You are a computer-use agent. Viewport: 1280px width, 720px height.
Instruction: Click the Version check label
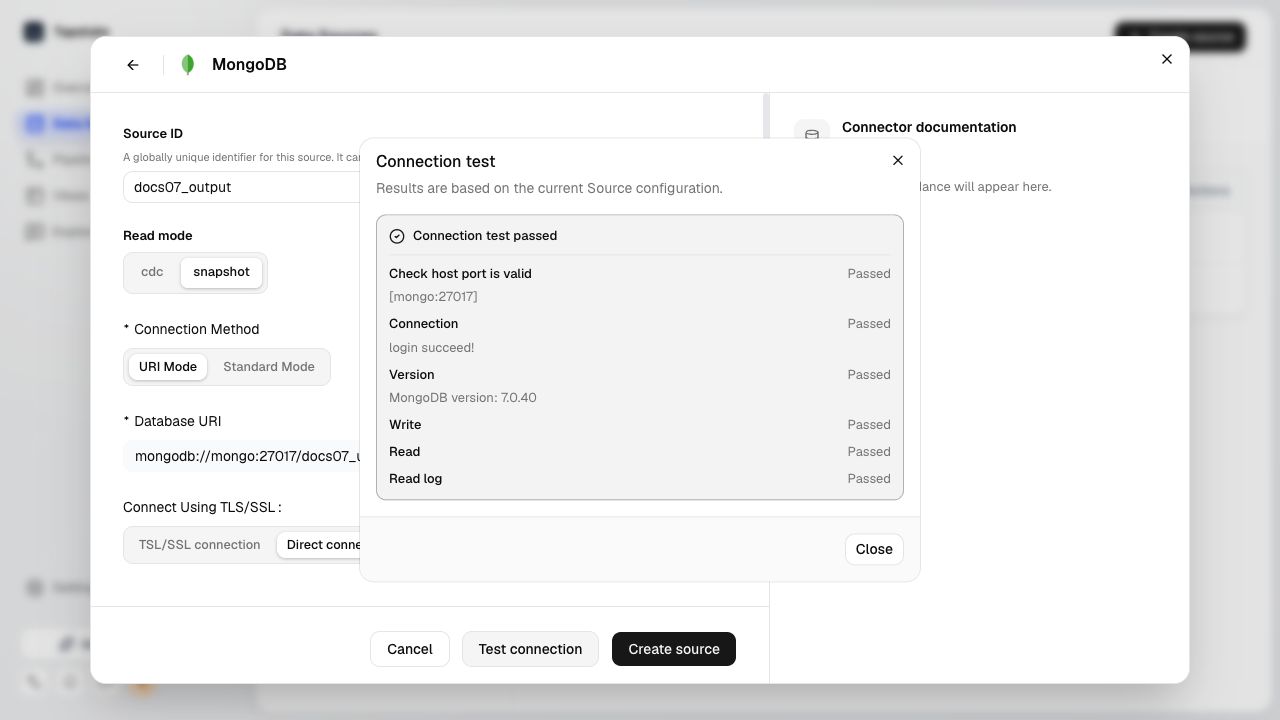(x=412, y=375)
